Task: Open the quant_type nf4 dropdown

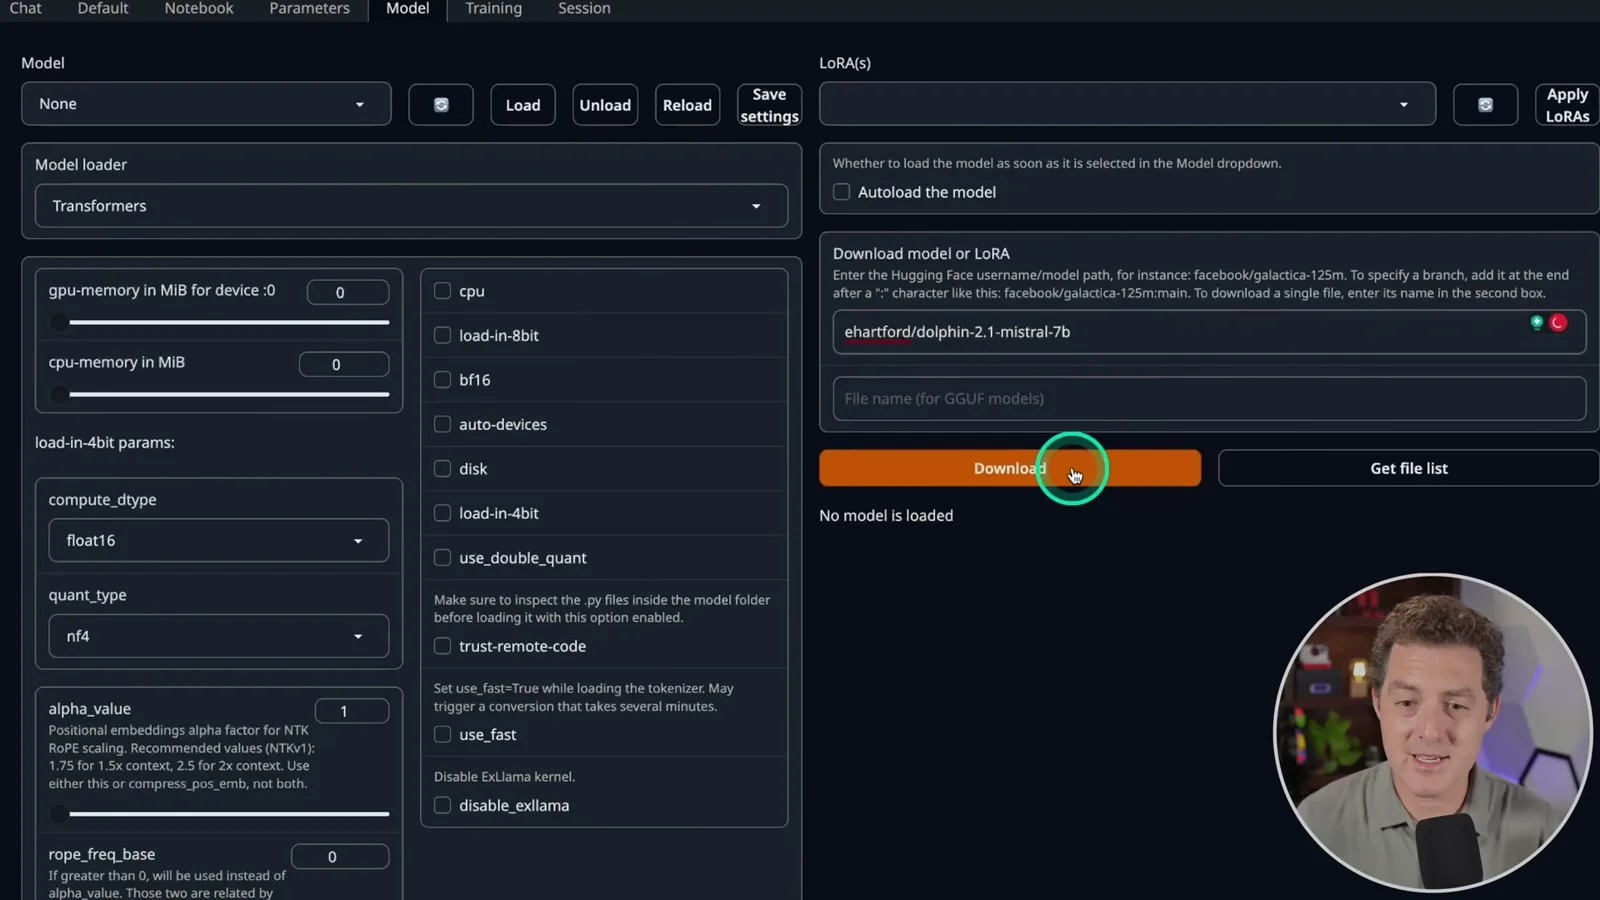Action: [219, 636]
